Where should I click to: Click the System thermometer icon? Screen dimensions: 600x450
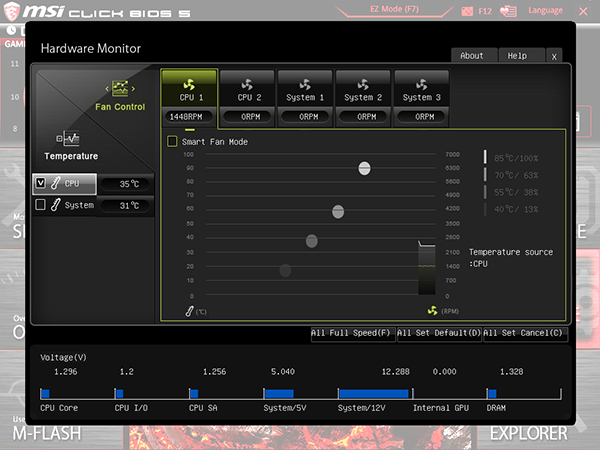[x=55, y=205]
